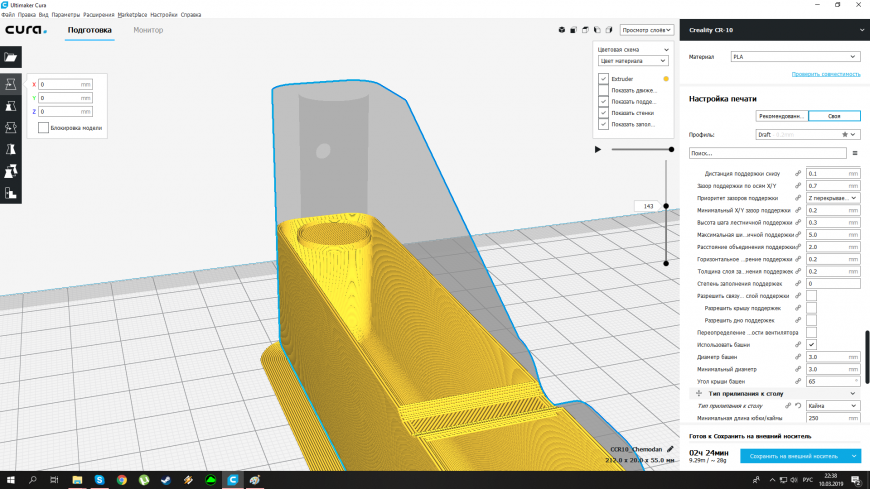Uncheck Использовать башни checkbox

click(811, 345)
